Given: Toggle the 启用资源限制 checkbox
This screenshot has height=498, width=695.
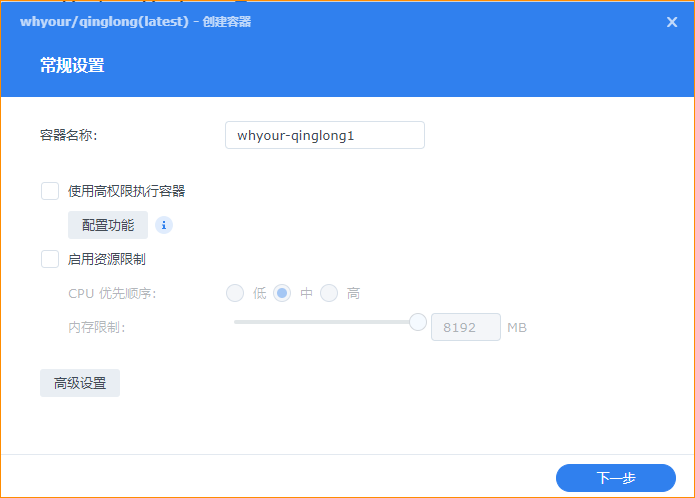Looking at the screenshot, I should point(50,259).
